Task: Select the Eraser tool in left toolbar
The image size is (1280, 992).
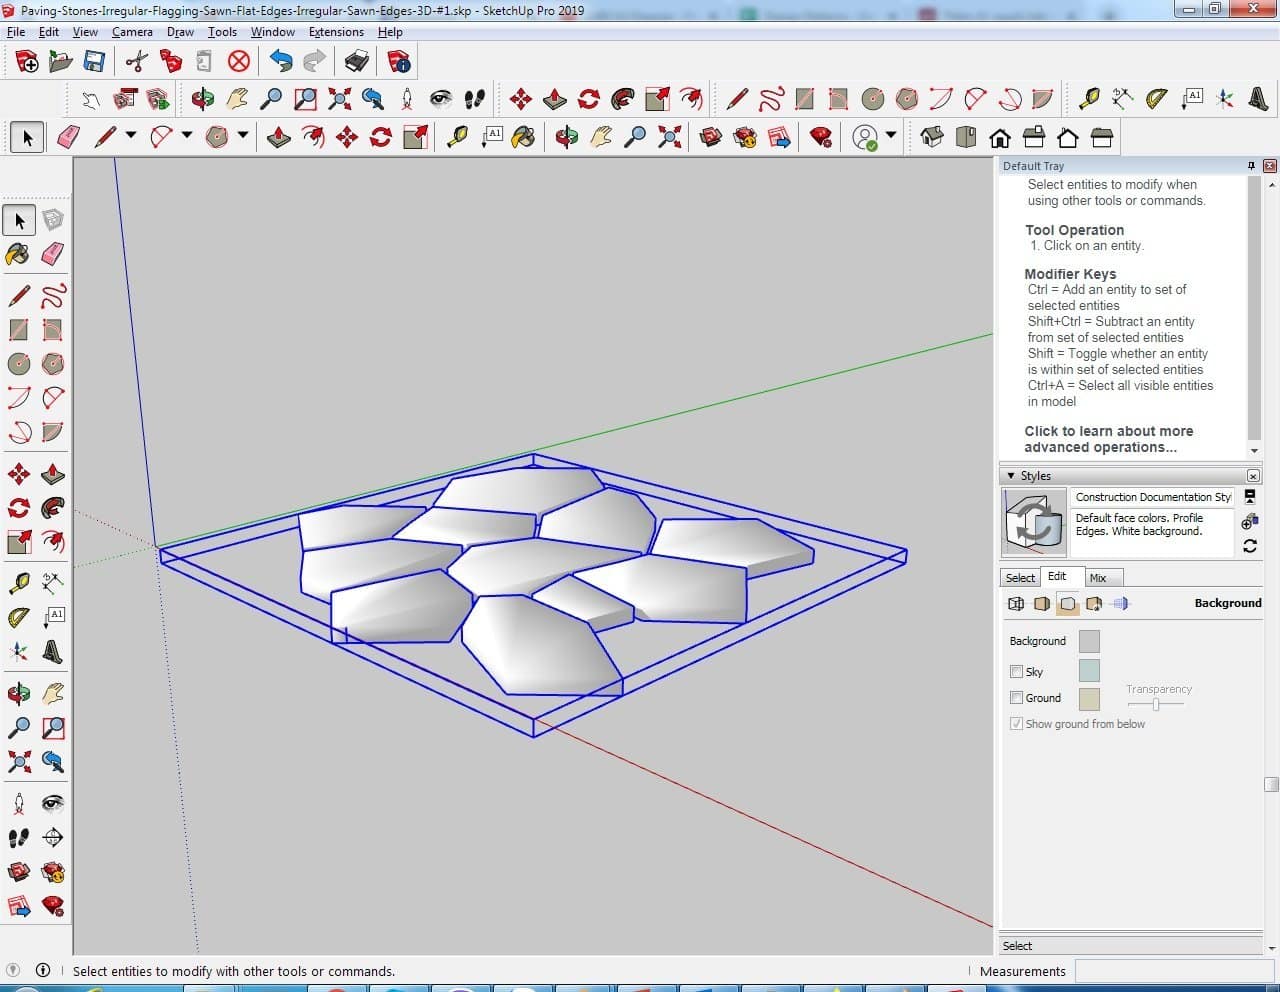Action: [x=53, y=254]
